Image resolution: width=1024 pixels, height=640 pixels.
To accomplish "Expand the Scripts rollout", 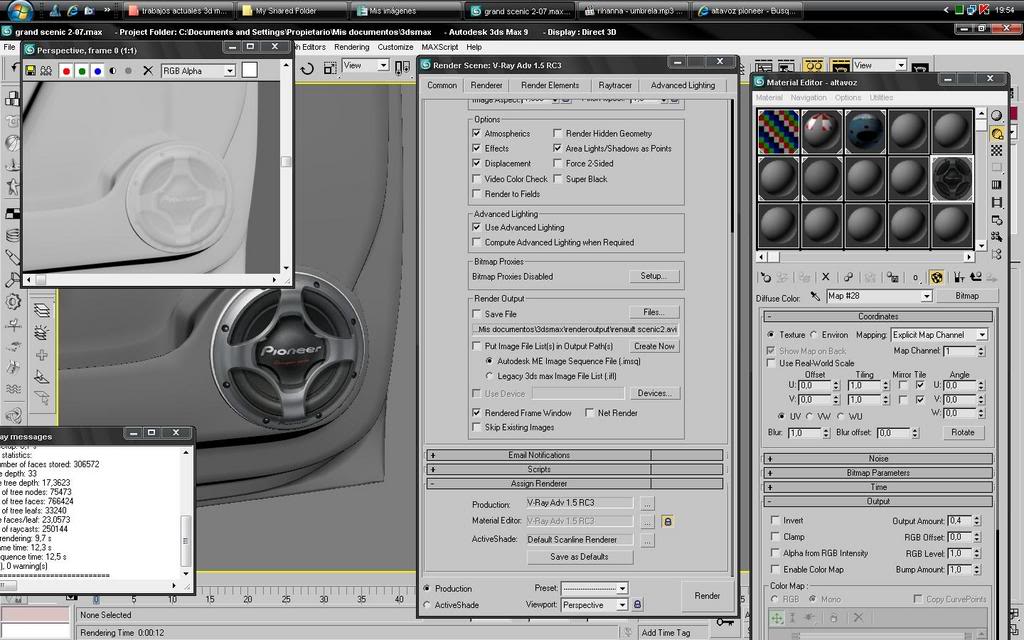I will click(x=574, y=470).
